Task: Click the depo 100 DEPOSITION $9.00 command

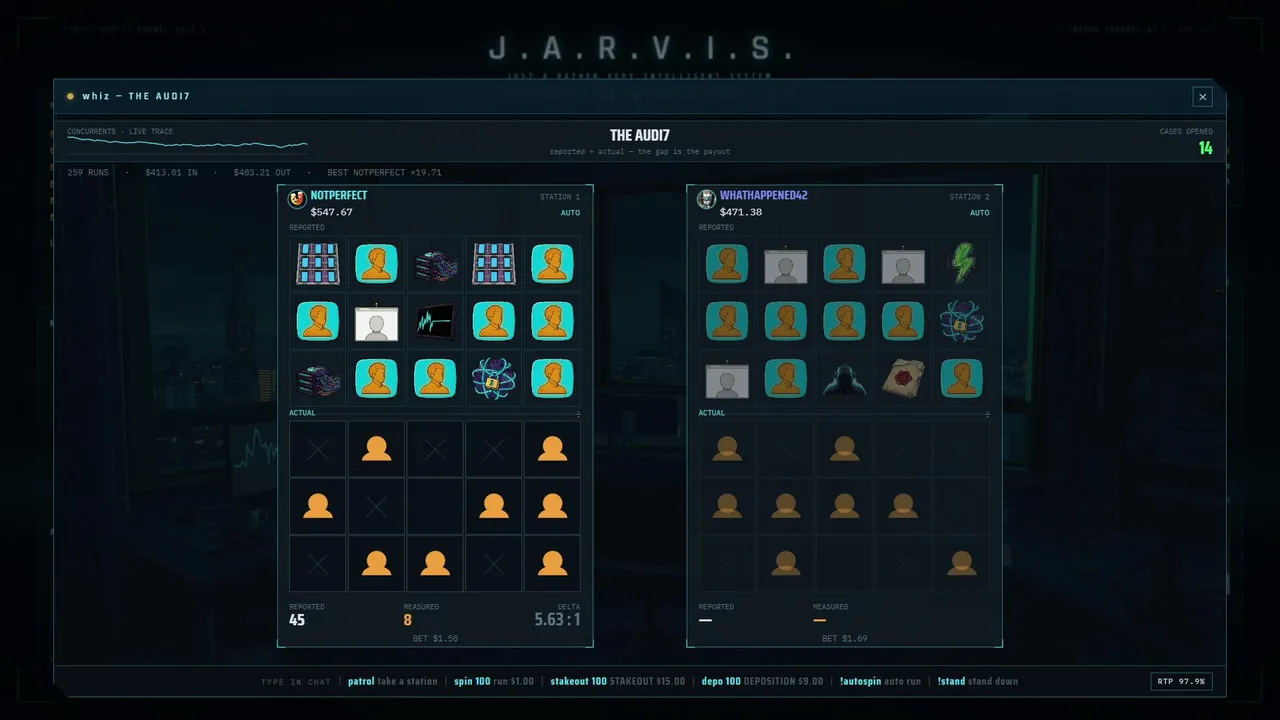Action: tap(762, 682)
